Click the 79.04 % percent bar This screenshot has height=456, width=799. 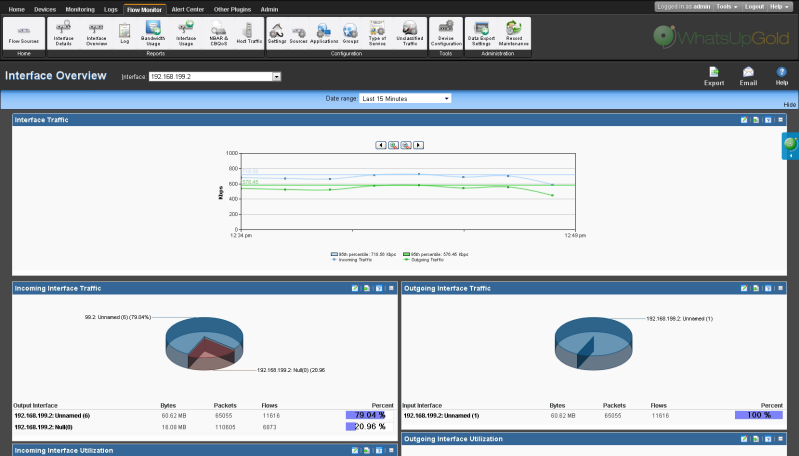pyautogui.click(x=366, y=415)
